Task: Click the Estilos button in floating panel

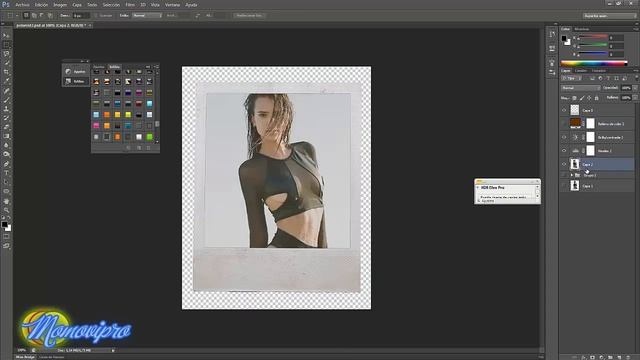Action: [76, 81]
